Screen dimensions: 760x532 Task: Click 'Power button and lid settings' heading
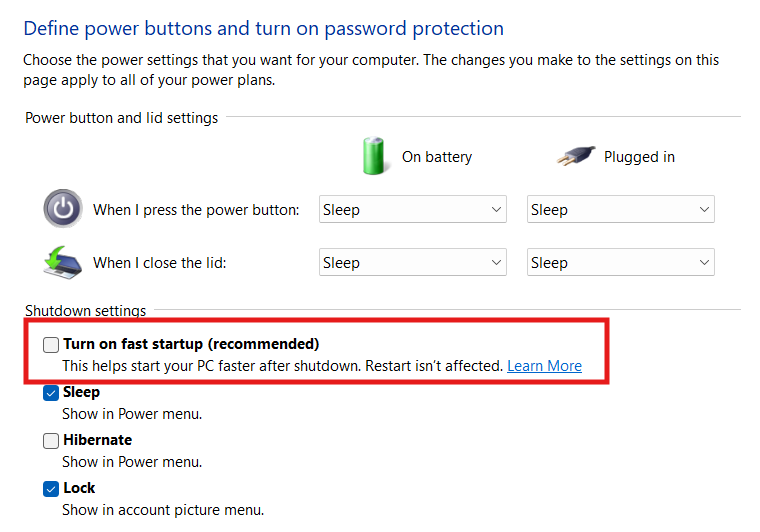click(x=121, y=118)
